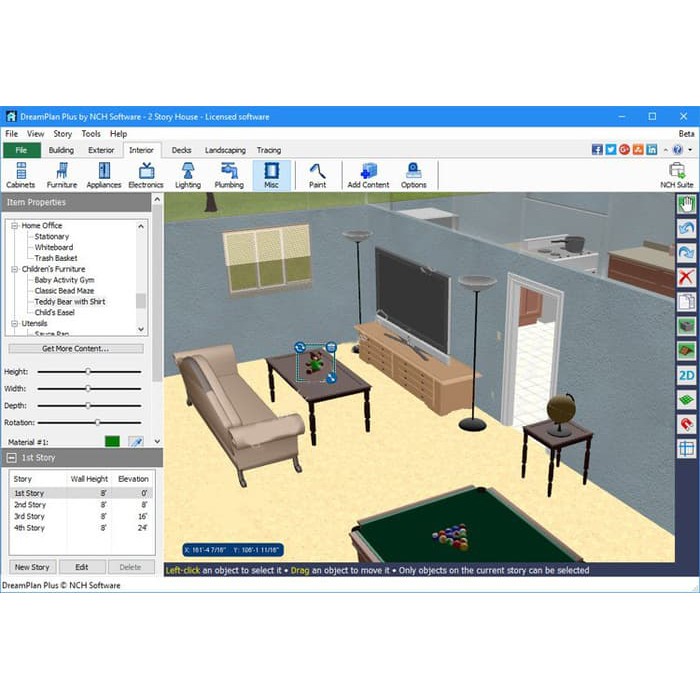Pick the material eyedropper tool

[137, 441]
